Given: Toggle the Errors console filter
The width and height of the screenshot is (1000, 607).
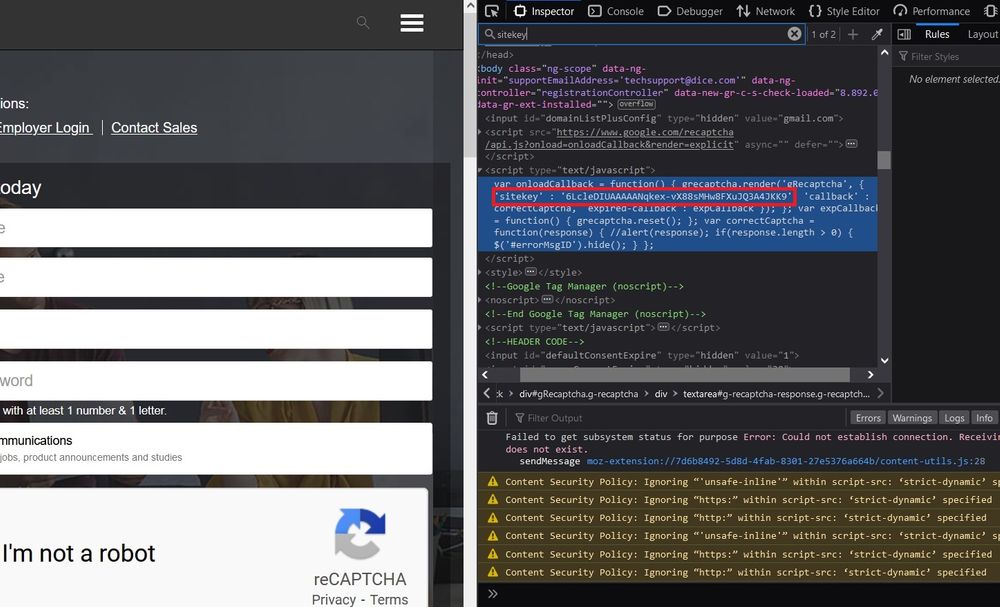Looking at the screenshot, I should click(x=868, y=418).
